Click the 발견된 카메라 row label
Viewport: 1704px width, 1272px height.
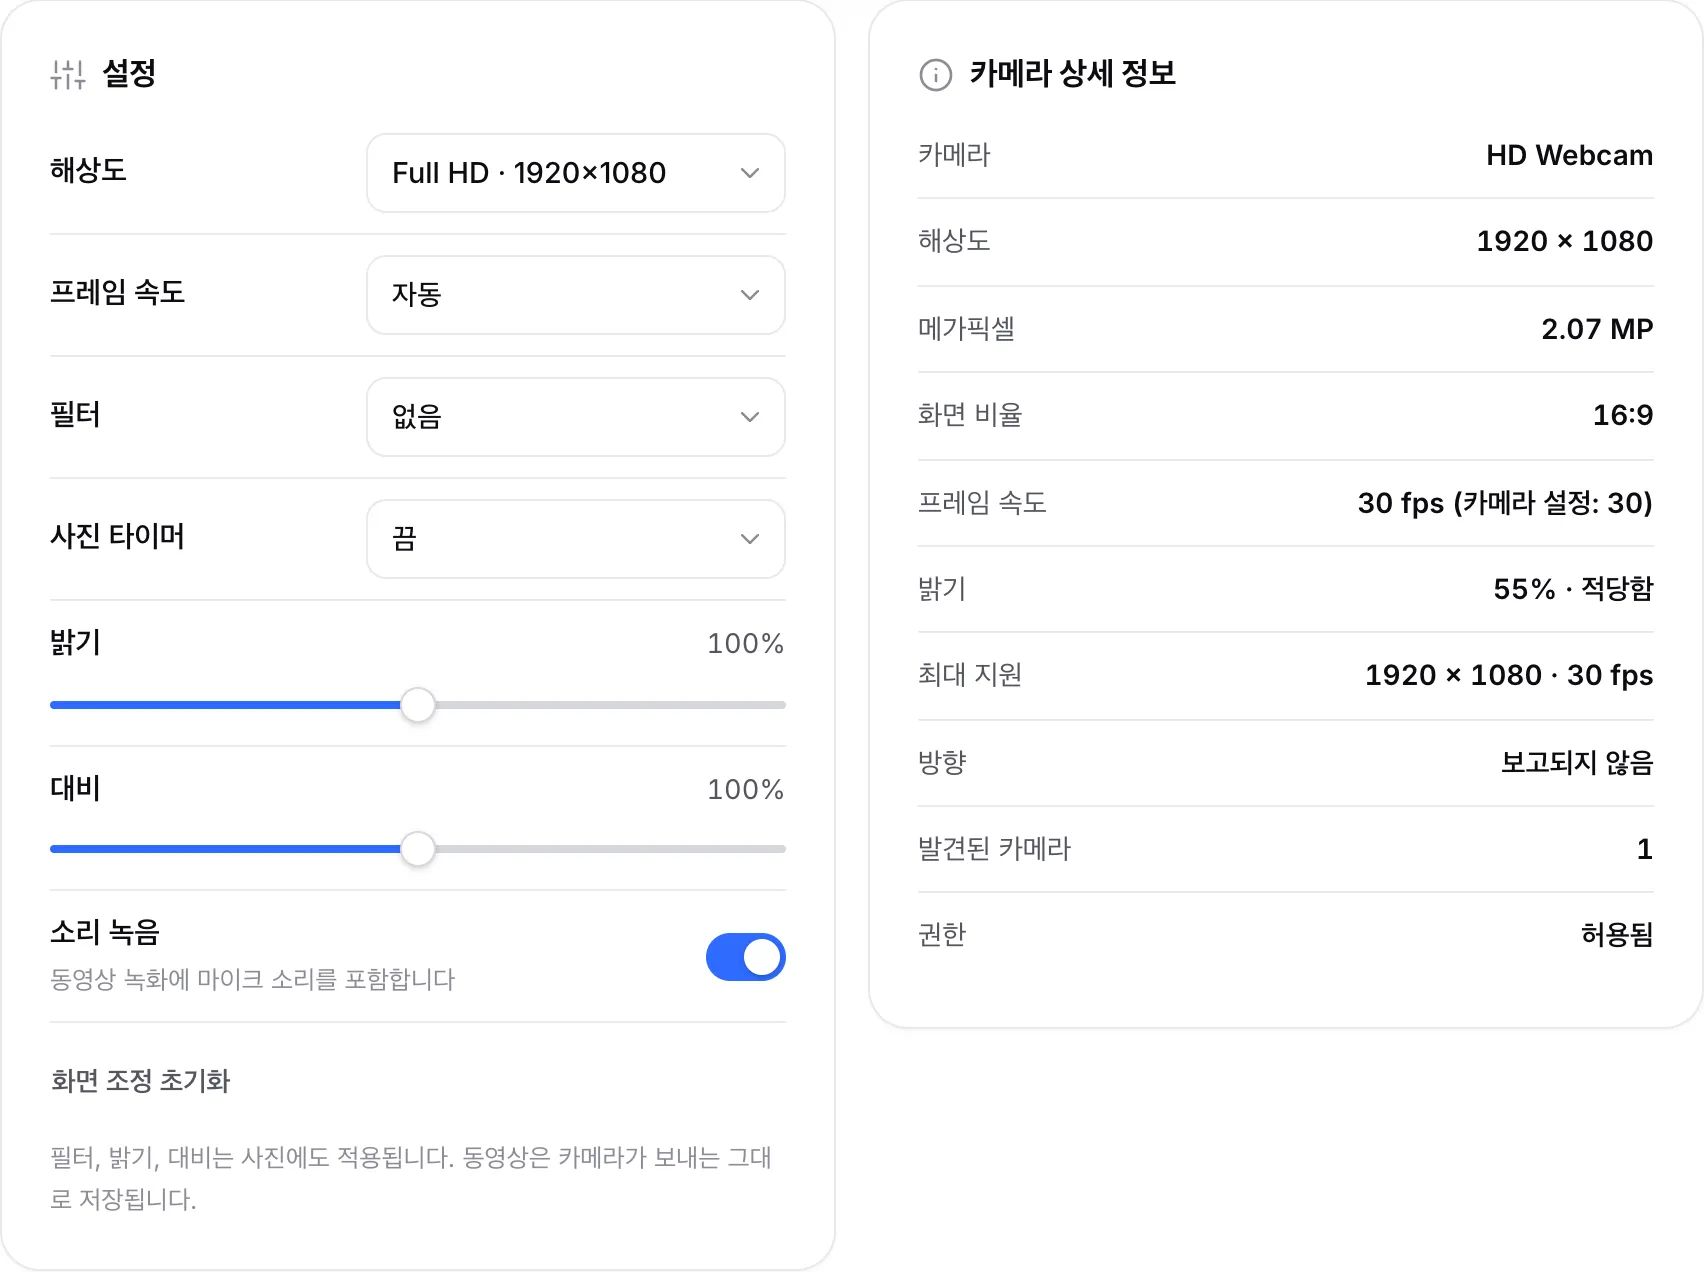[x=995, y=849]
